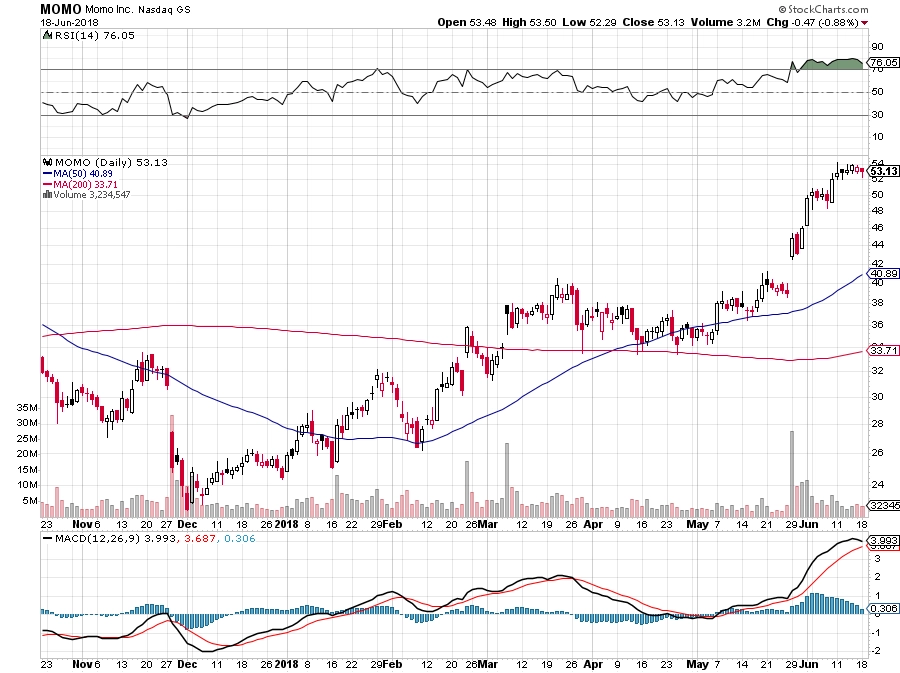Screen dimensions: 900x673
Task: Click the 'Nasdaq GS' exchange label
Action: (164, 10)
